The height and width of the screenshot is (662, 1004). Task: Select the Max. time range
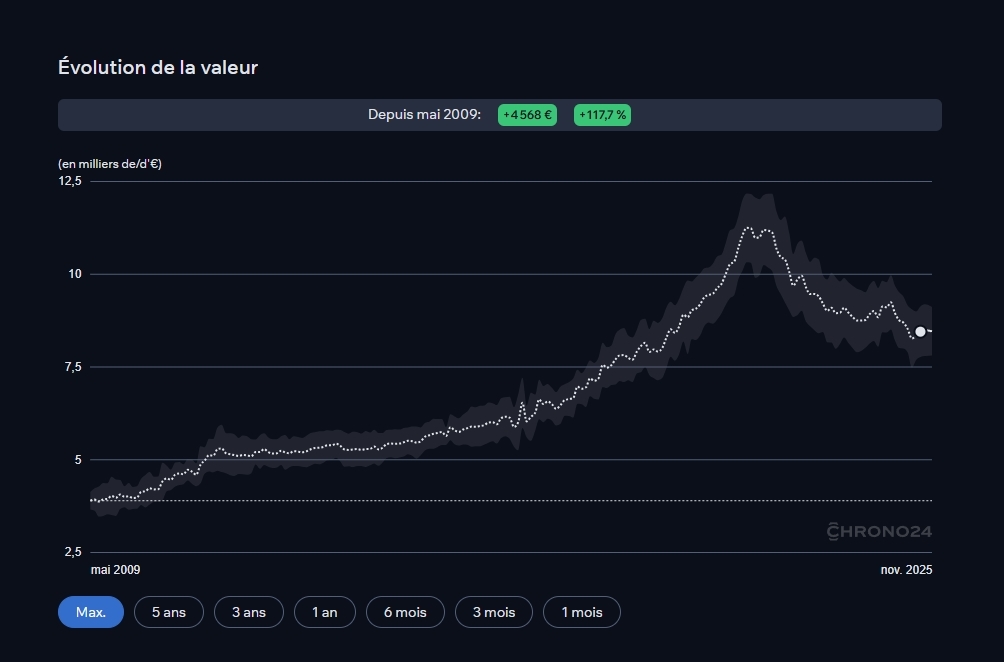[91, 612]
